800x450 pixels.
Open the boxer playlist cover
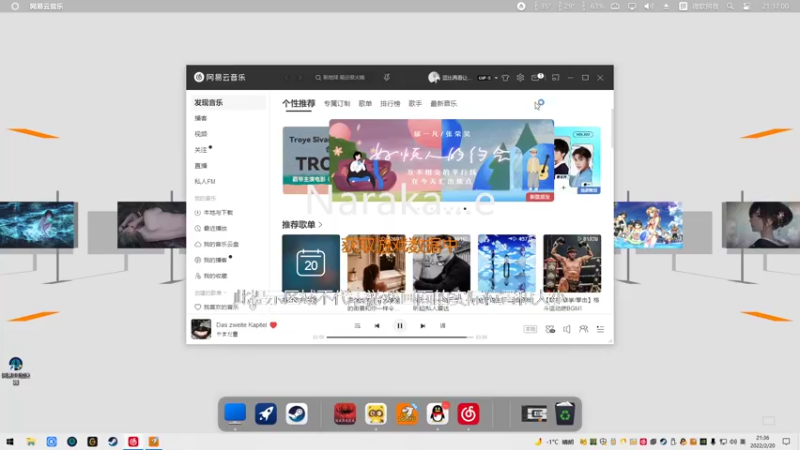(x=572, y=263)
